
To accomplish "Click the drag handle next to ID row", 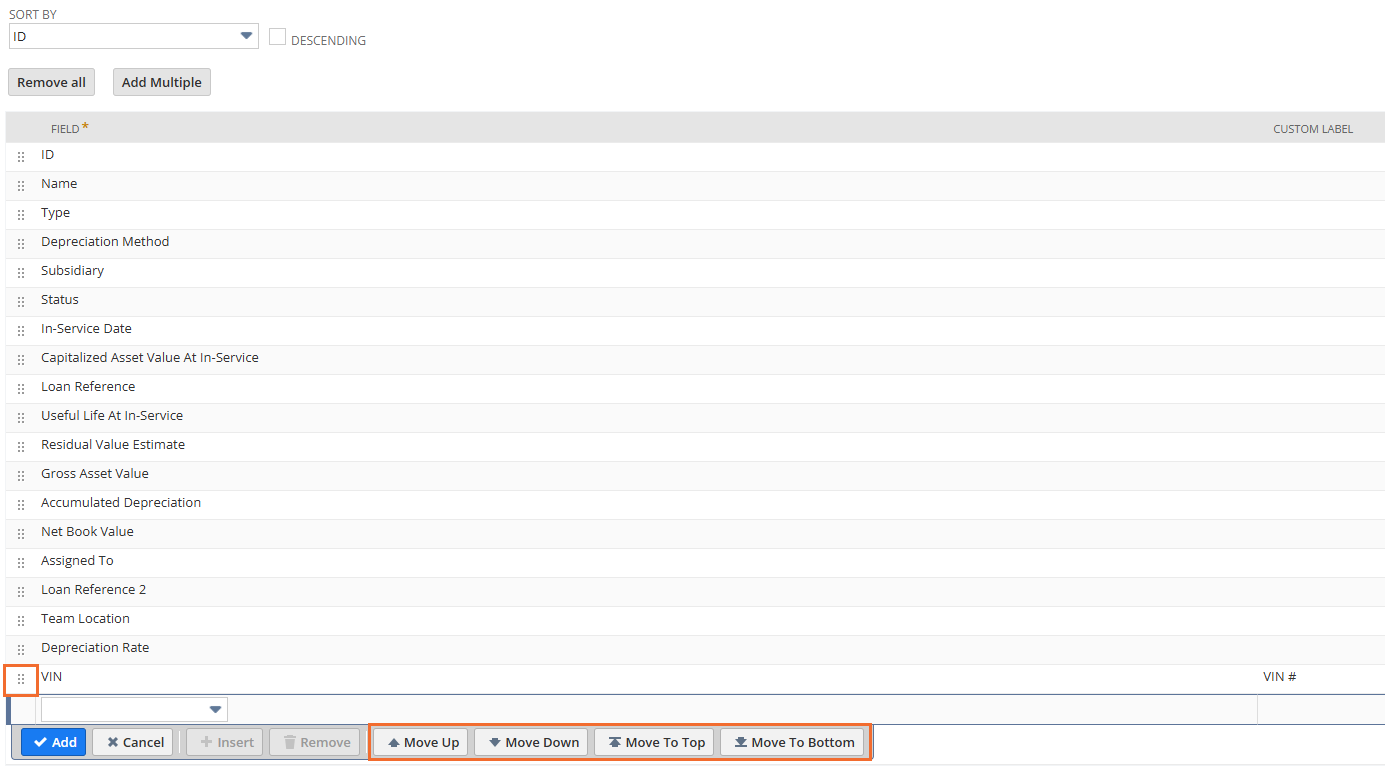I will (21, 157).
